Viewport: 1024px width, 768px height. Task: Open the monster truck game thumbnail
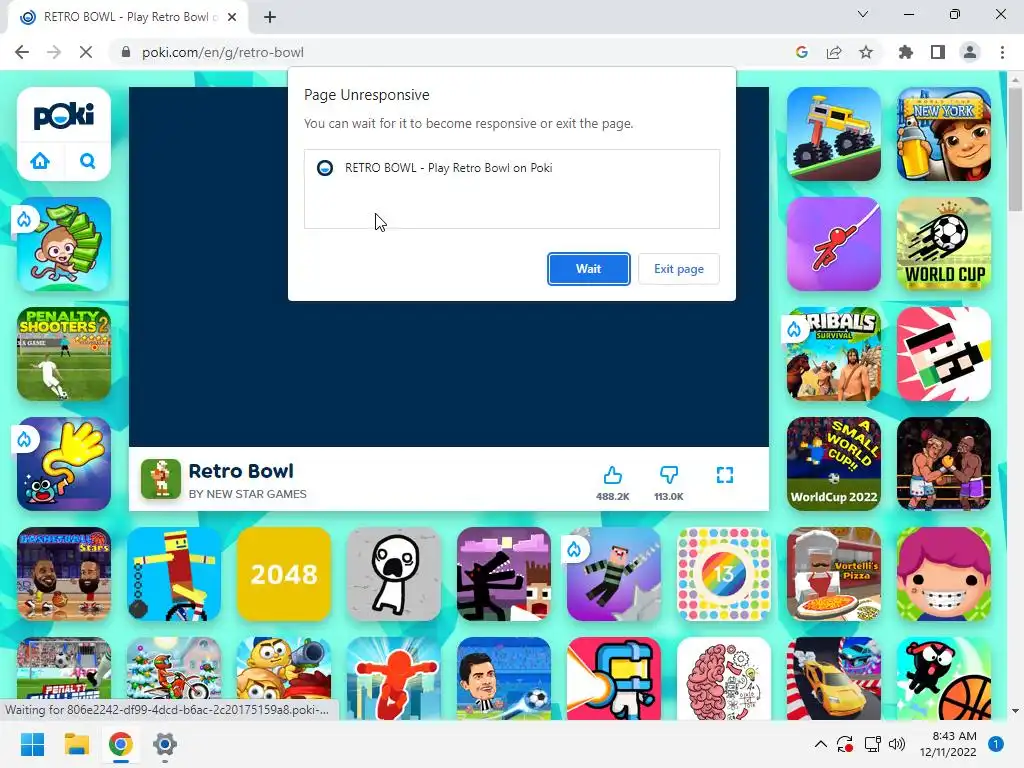click(834, 134)
